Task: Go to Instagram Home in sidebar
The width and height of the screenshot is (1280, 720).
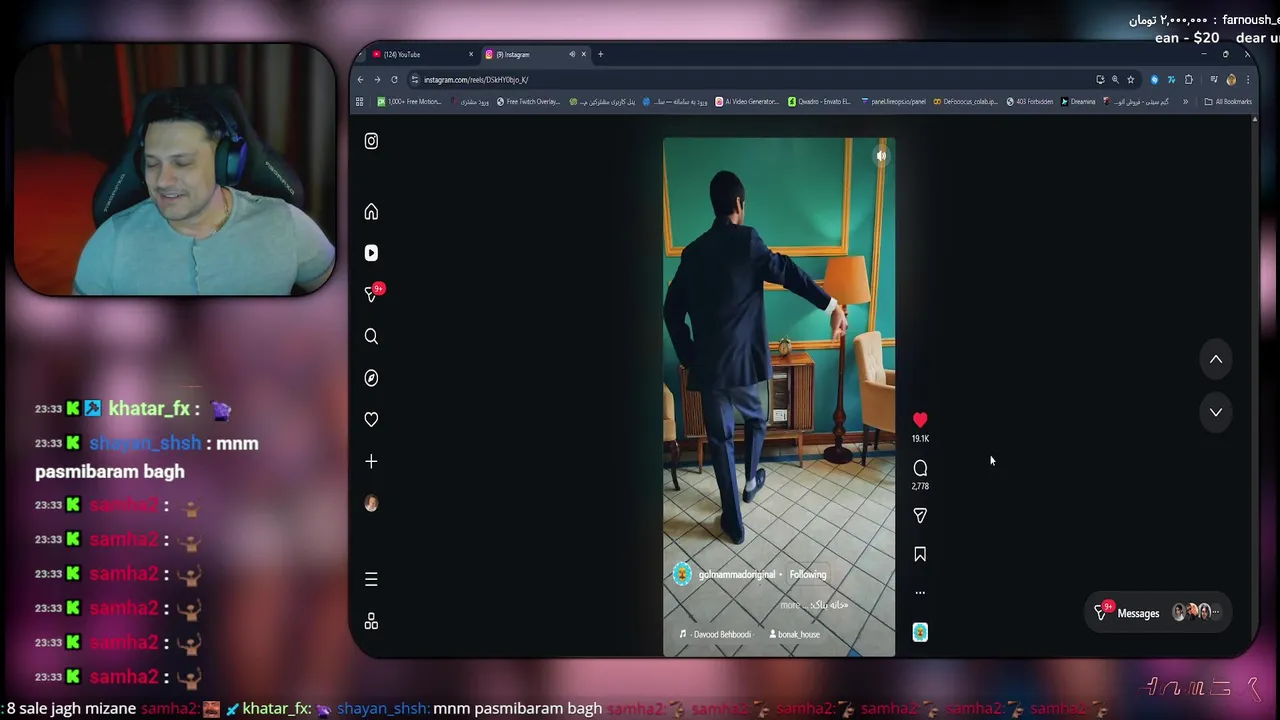Action: pyautogui.click(x=371, y=212)
